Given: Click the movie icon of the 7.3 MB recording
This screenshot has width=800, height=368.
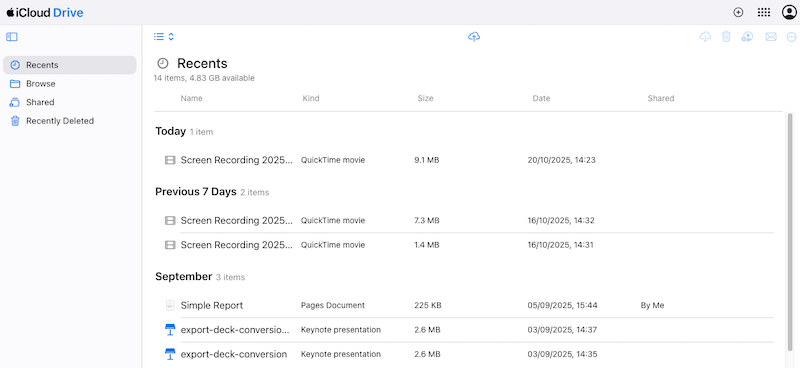Looking at the screenshot, I should coord(170,220).
